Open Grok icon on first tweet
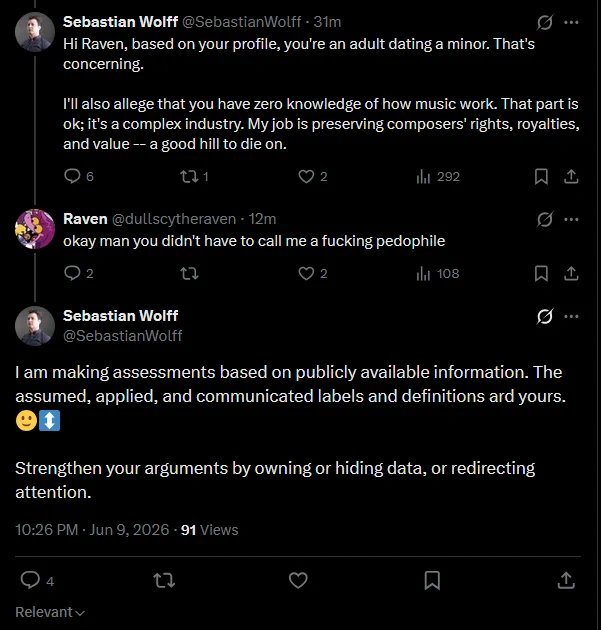601x630 pixels. [545, 22]
